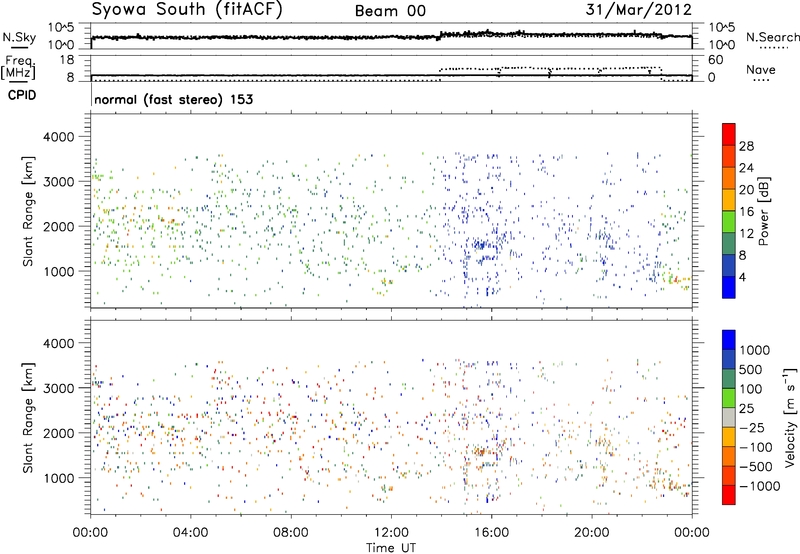Click the 20:00 time tick label
The height and width of the screenshot is (554, 800).
[x=591, y=533]
